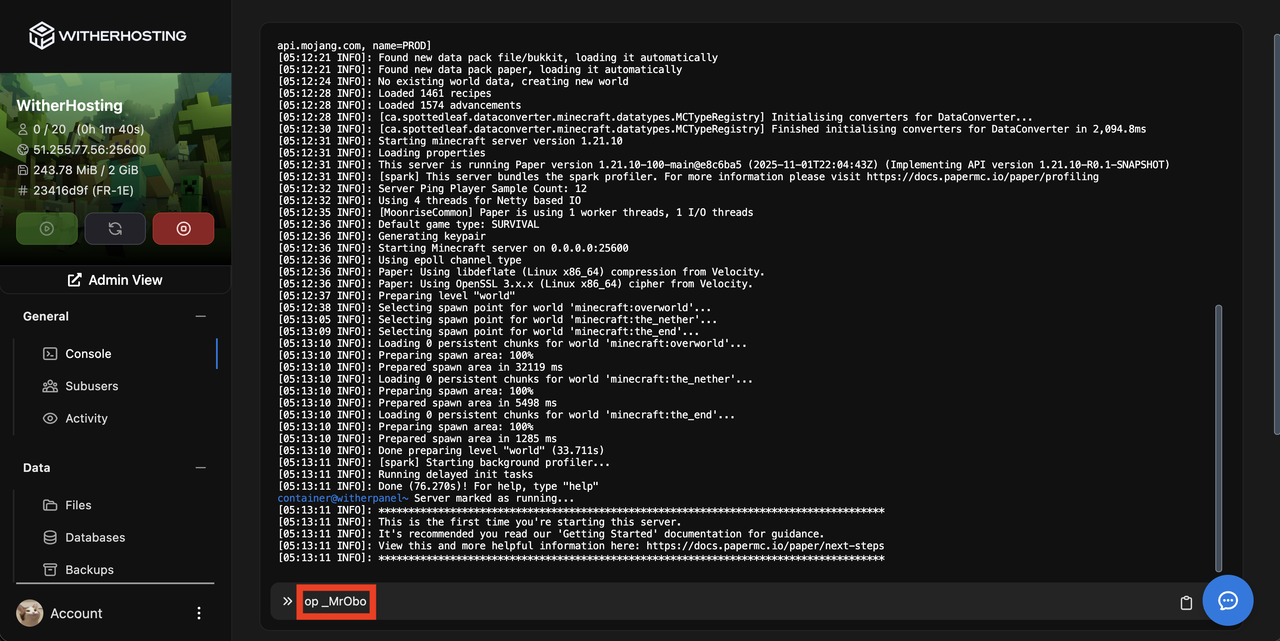Click the Subusers people icon
The image size is (1280, 641).
coord(50,386)
